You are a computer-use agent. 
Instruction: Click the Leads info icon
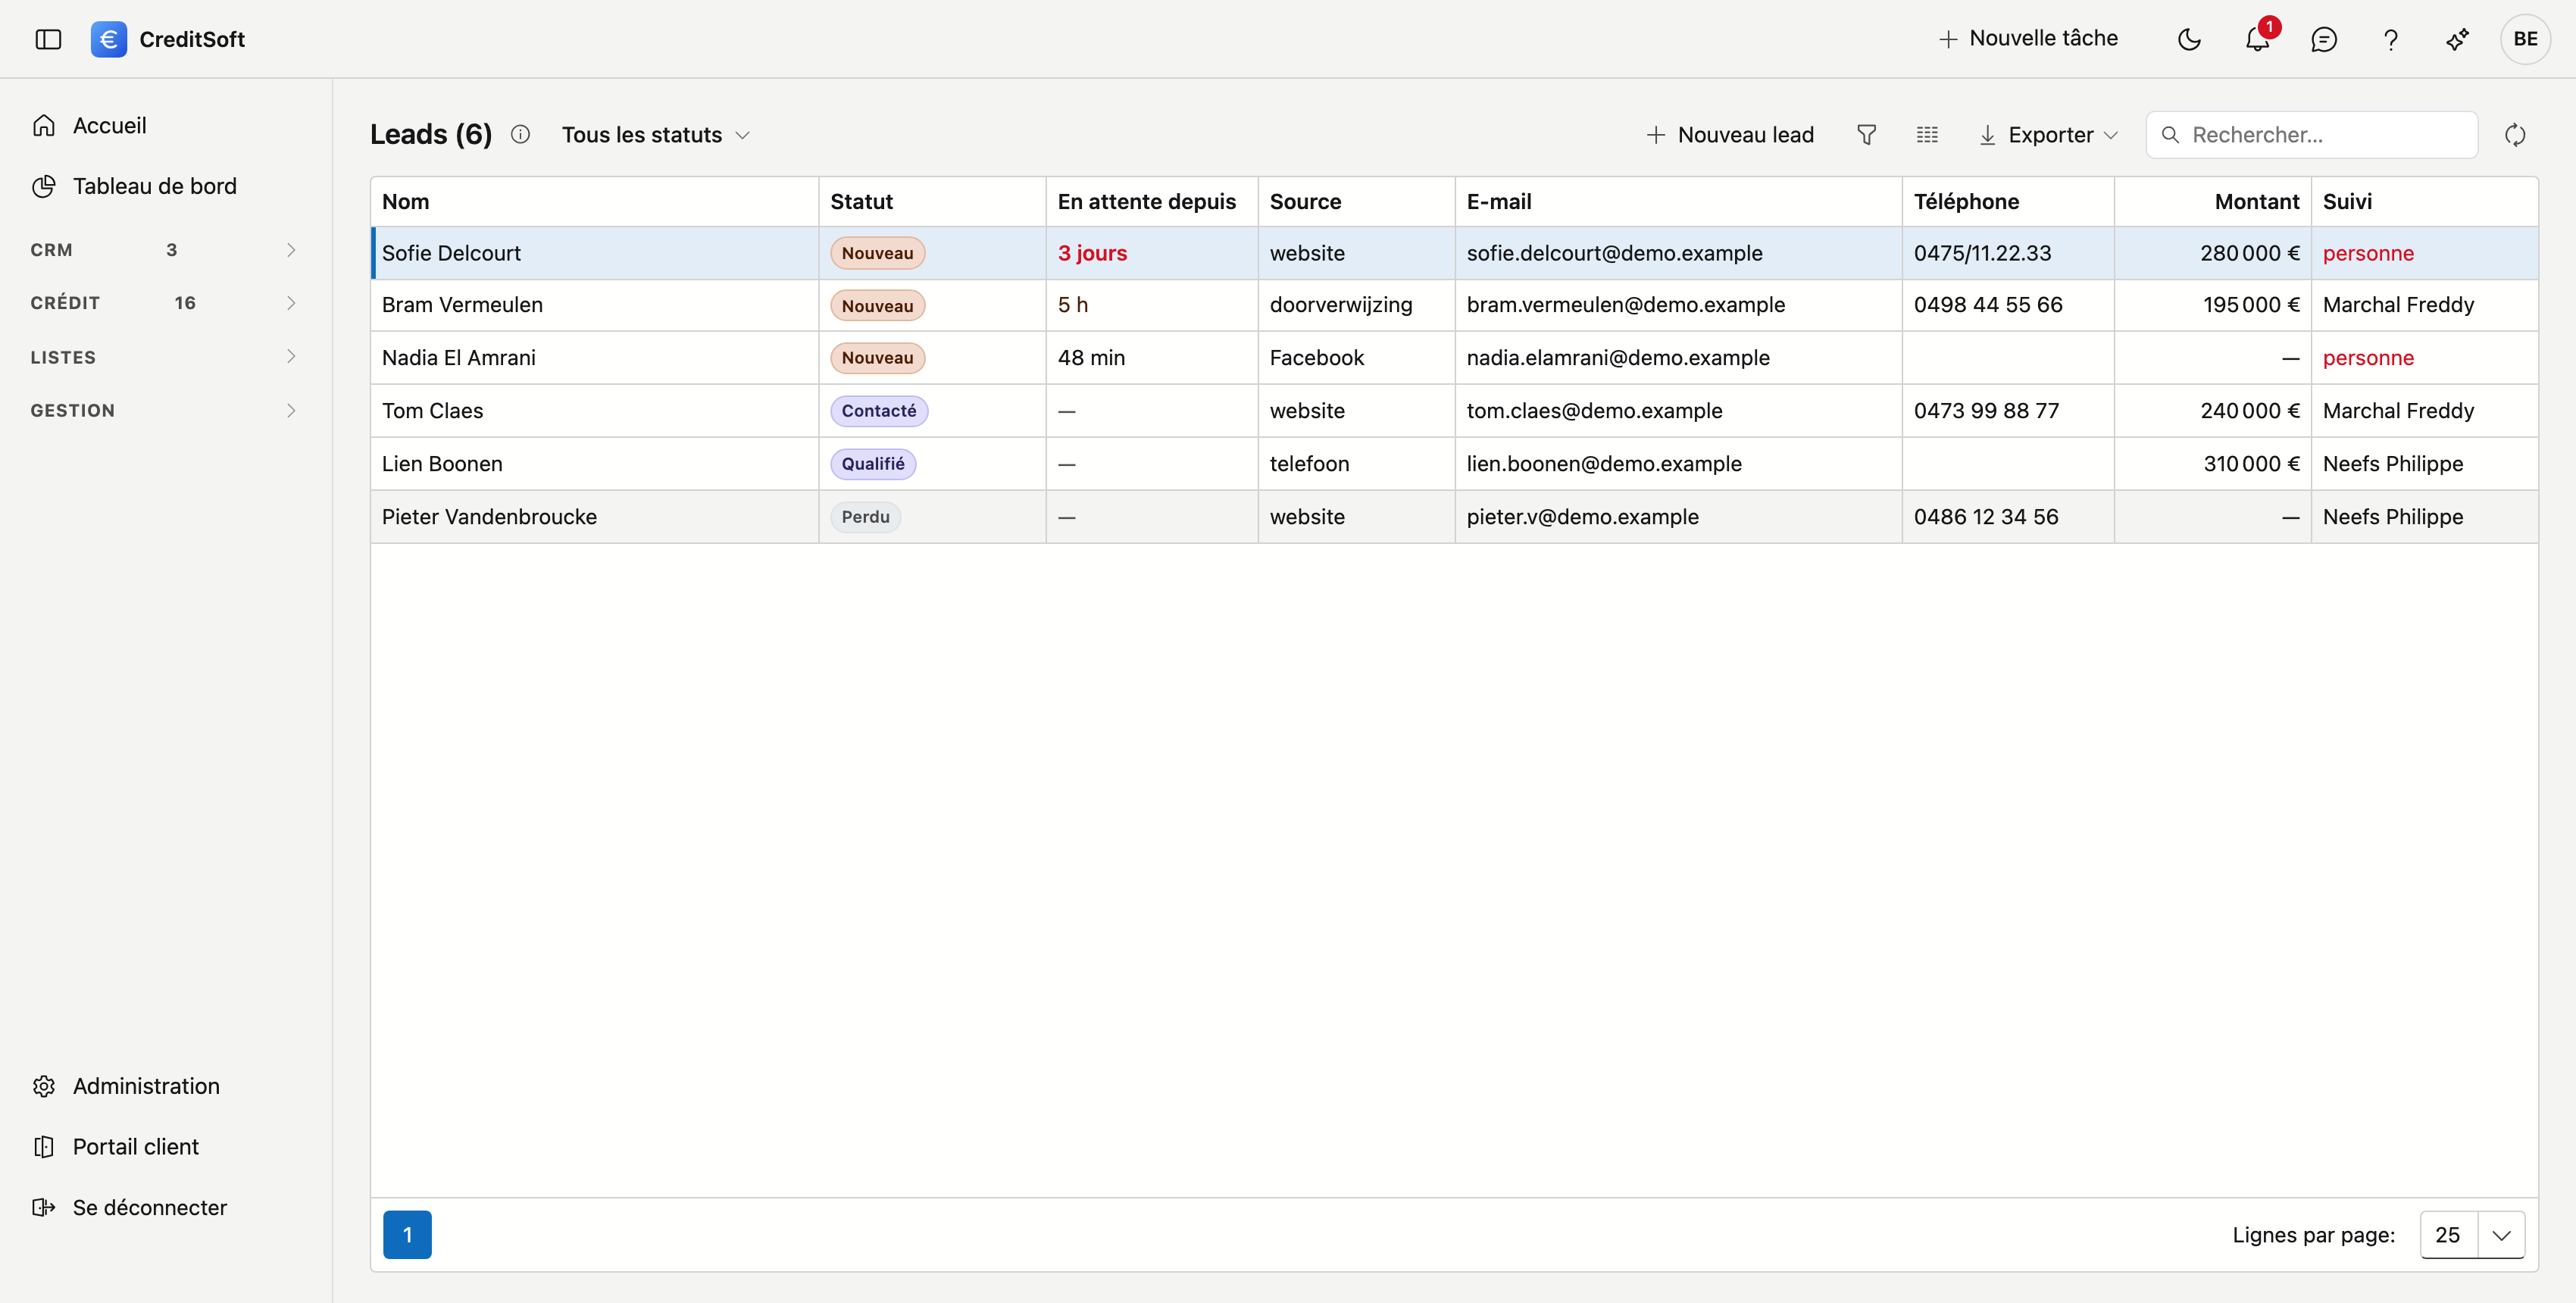point(520,134)
